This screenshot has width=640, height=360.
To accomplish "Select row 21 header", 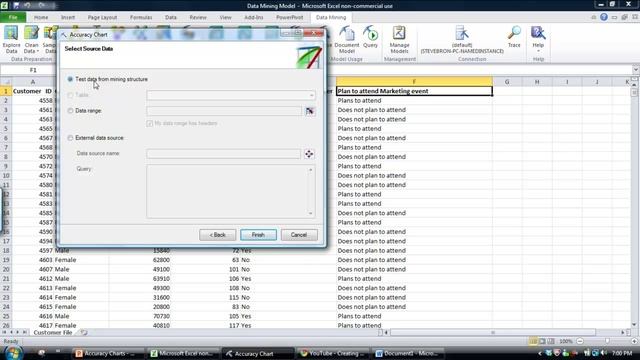I will (x=6, y=279).
